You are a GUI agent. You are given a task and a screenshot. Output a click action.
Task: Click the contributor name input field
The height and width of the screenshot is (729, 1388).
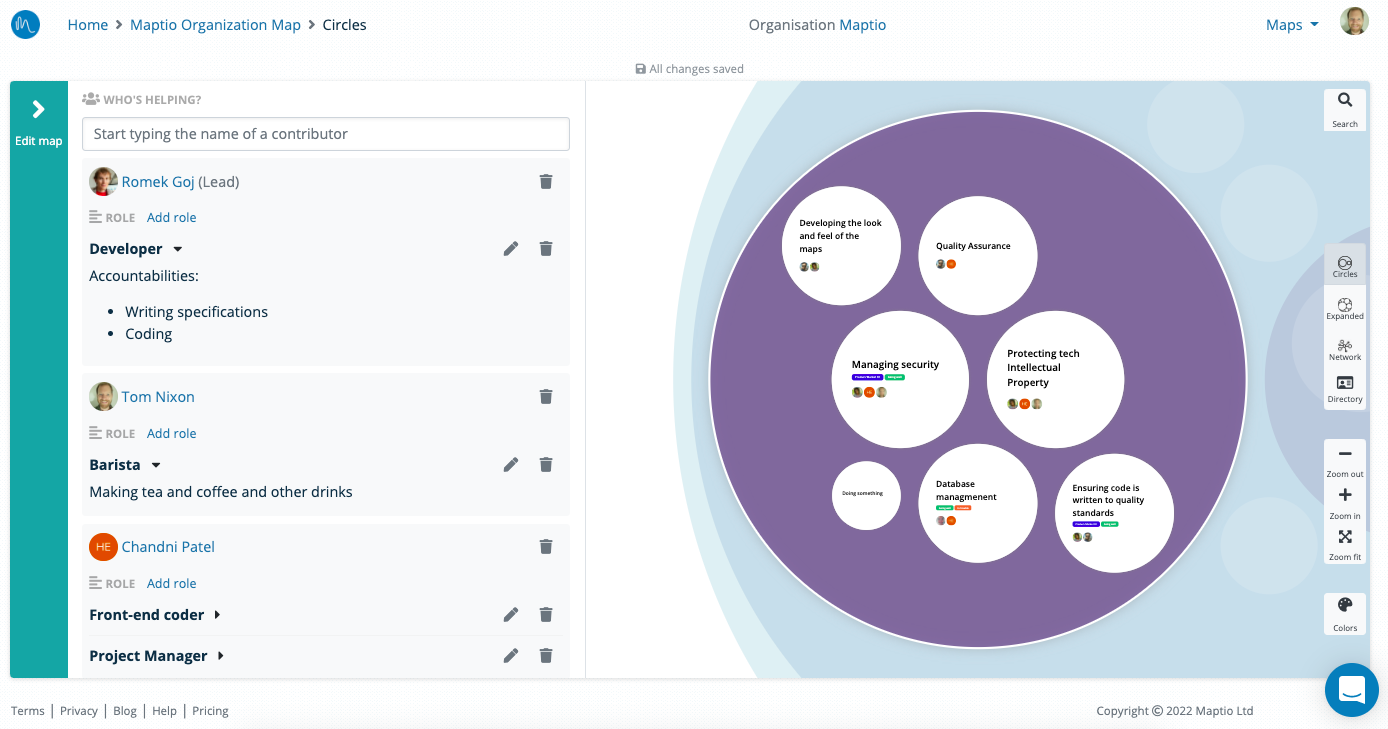(x=325, y=133)
